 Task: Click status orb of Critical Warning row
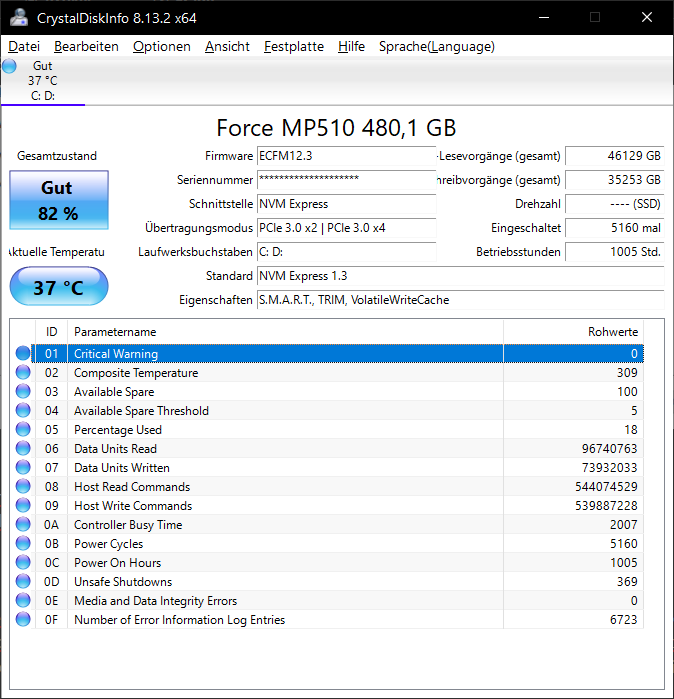click(23, 354)
